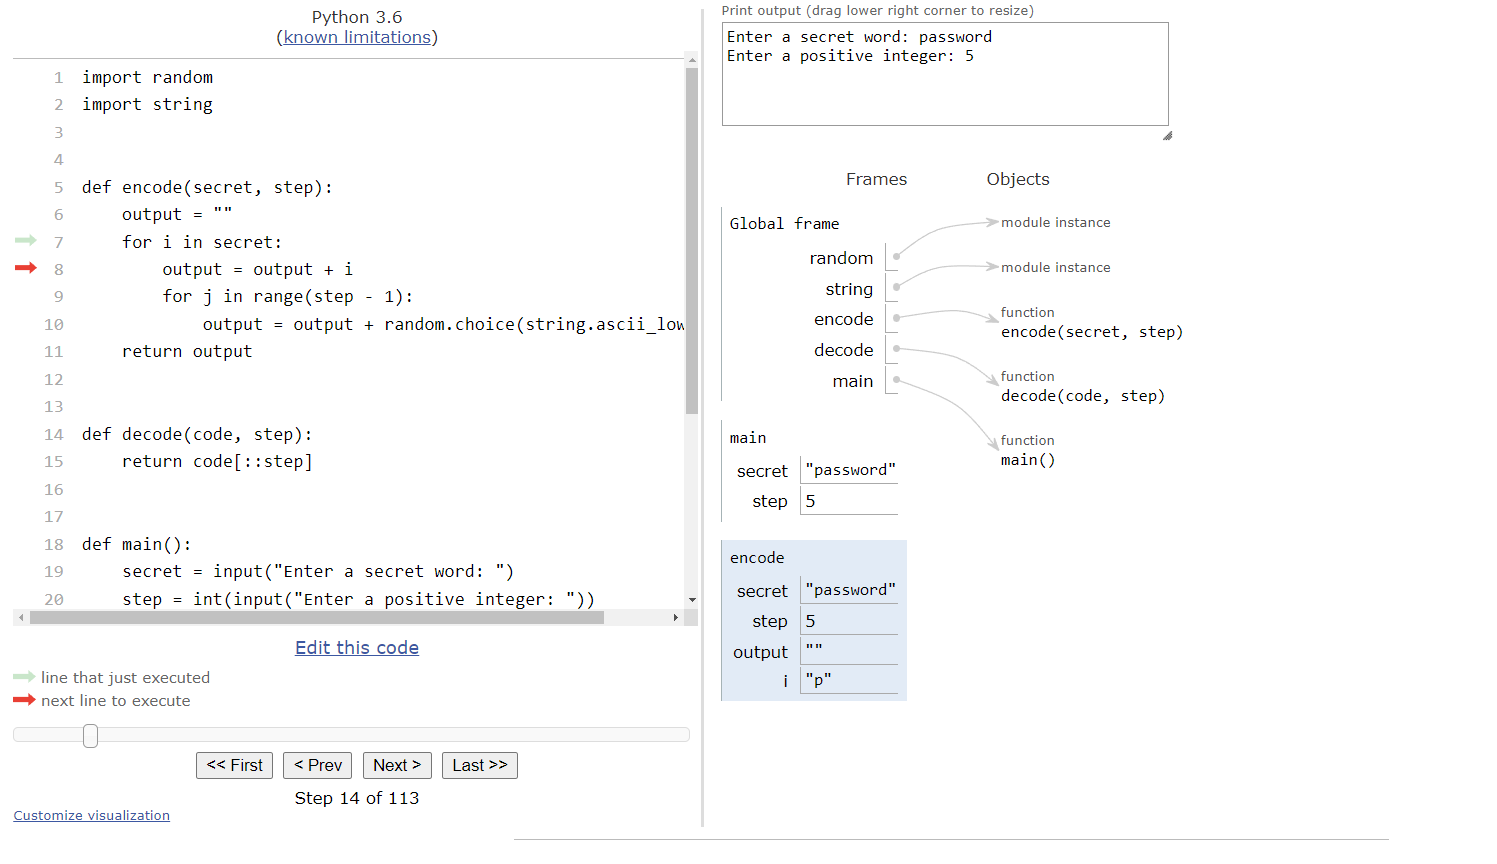Image resolution: width=1497 pixels, height=864 pixels.
Task: Click the scroll-right arrow of code pane
Action: click(676, 618)
